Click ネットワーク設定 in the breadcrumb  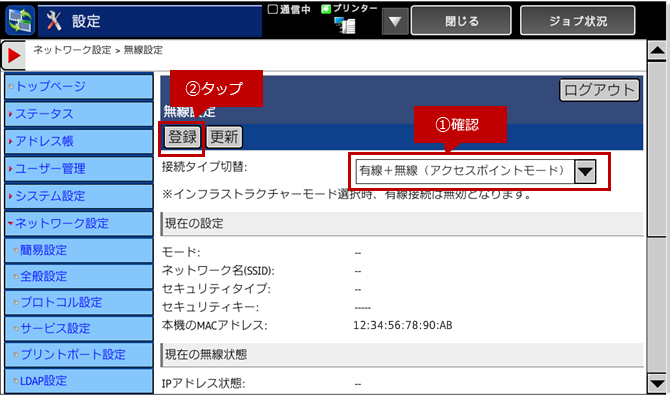pyautogui.click(x=72, y=50)
